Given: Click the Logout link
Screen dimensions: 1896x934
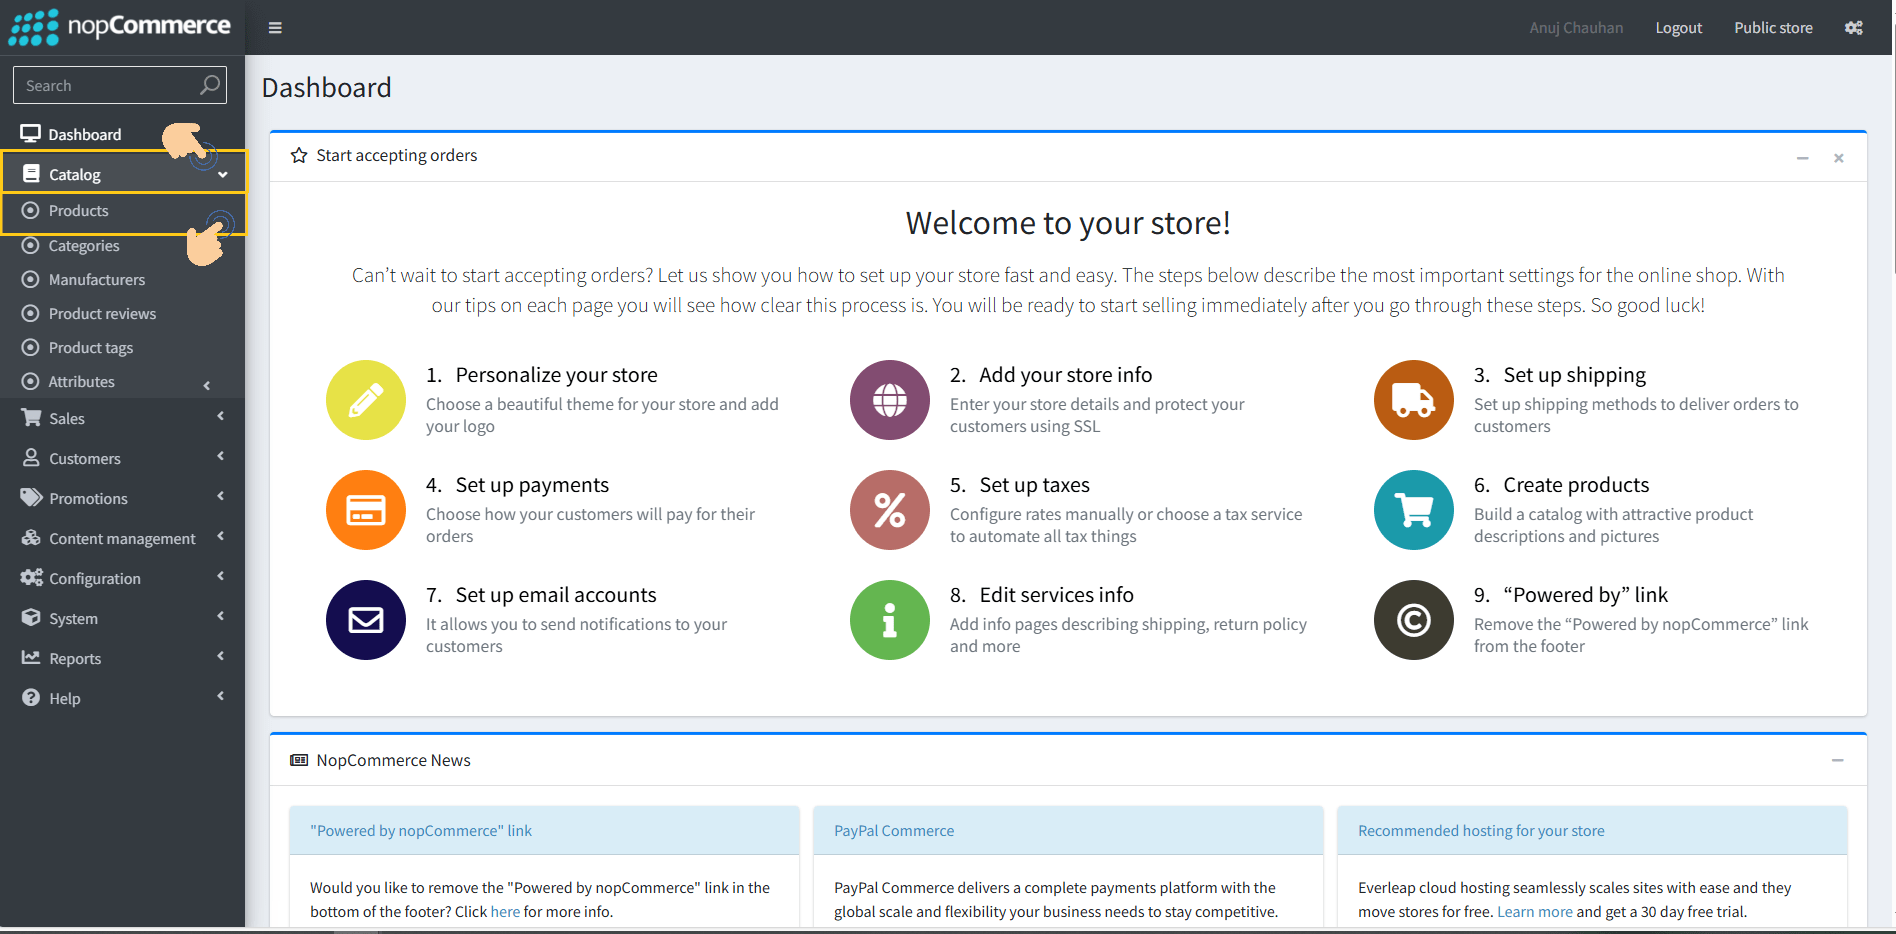Looking at the screenshot, I should (x=1678, y=28).
